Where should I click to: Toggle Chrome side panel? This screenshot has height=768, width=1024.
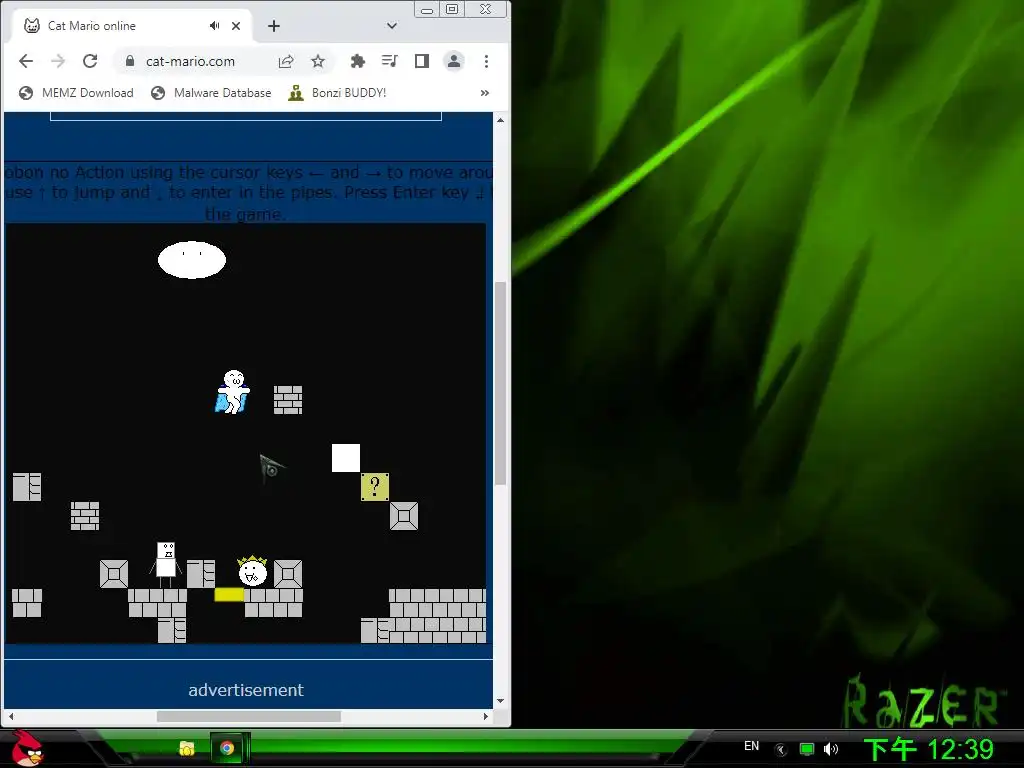tap(422, 61)
